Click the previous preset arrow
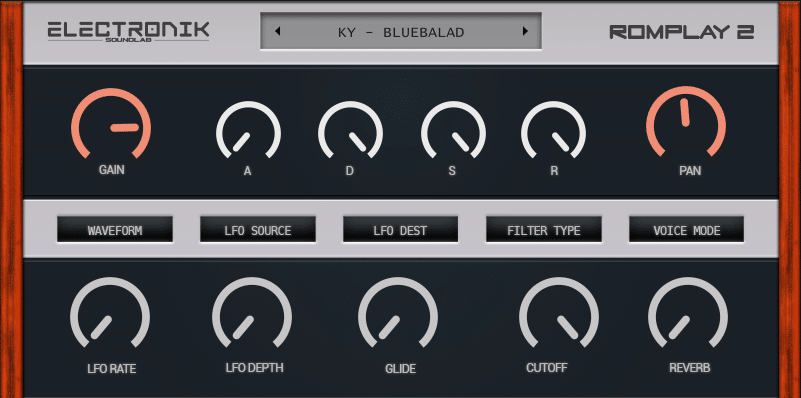Image resolution: width=801 pixels, height=398 pixels. [277, 32]
